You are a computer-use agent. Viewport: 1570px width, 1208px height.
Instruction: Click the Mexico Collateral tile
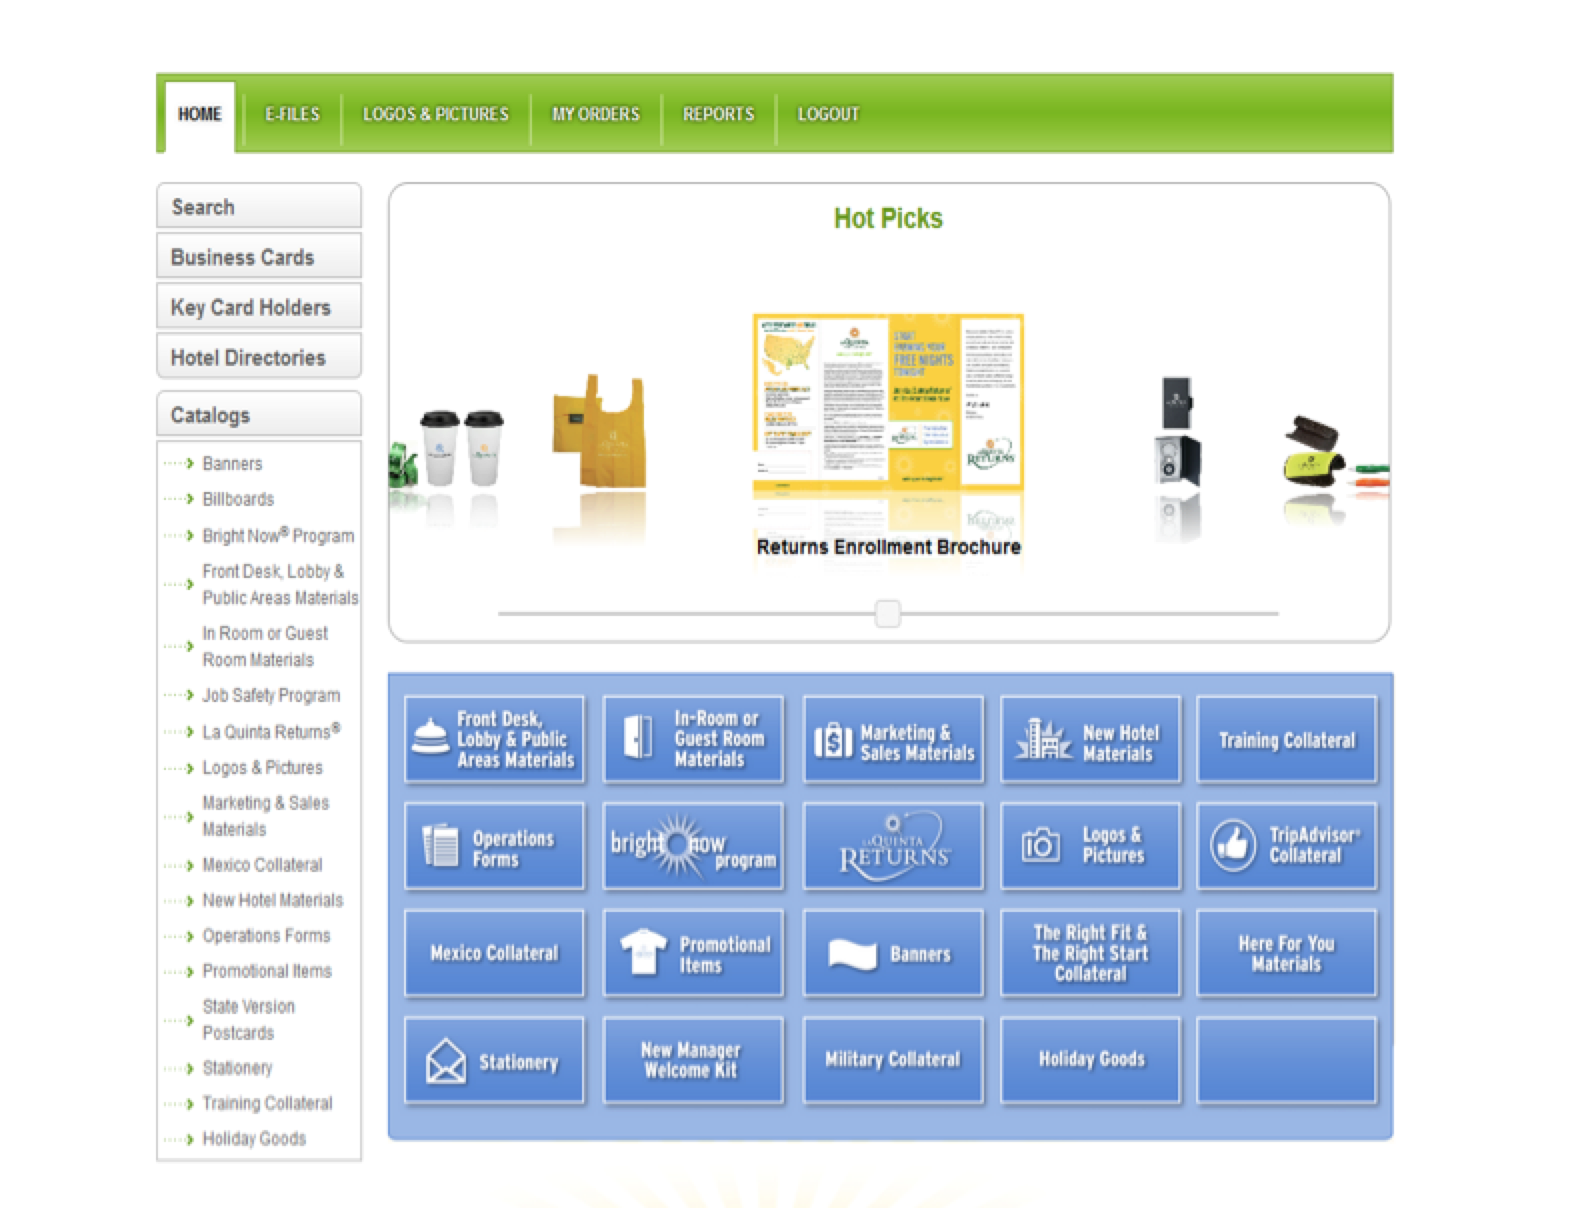[494, 953]
